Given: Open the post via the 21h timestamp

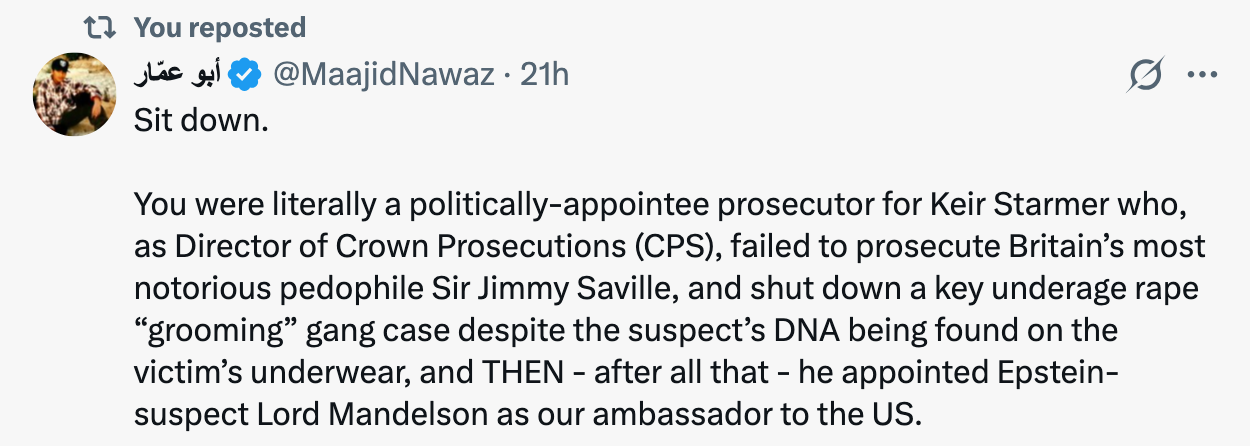Looking at the screenshot, I should pyautogui.click(x=544, y=75).
